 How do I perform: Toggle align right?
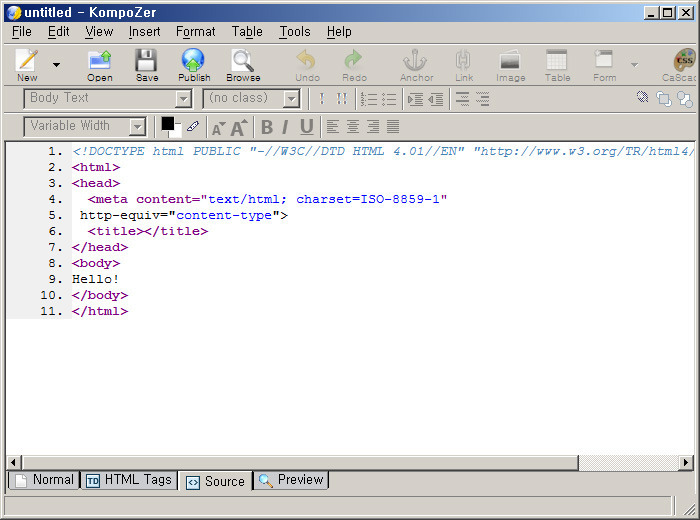tap(373, 127)
